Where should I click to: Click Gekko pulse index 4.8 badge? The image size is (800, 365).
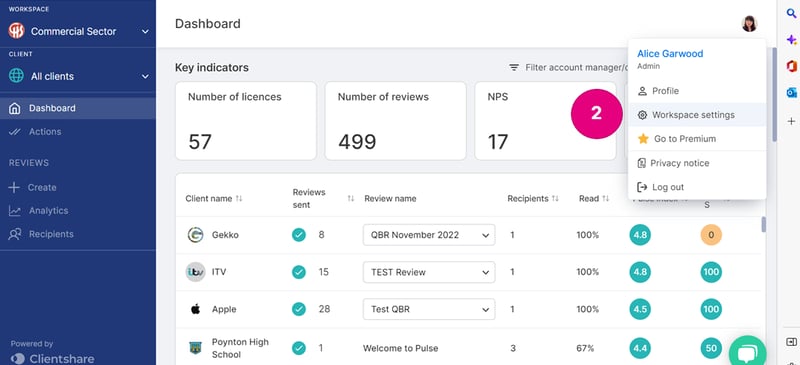pyautogui.click(x=640, y=235)
